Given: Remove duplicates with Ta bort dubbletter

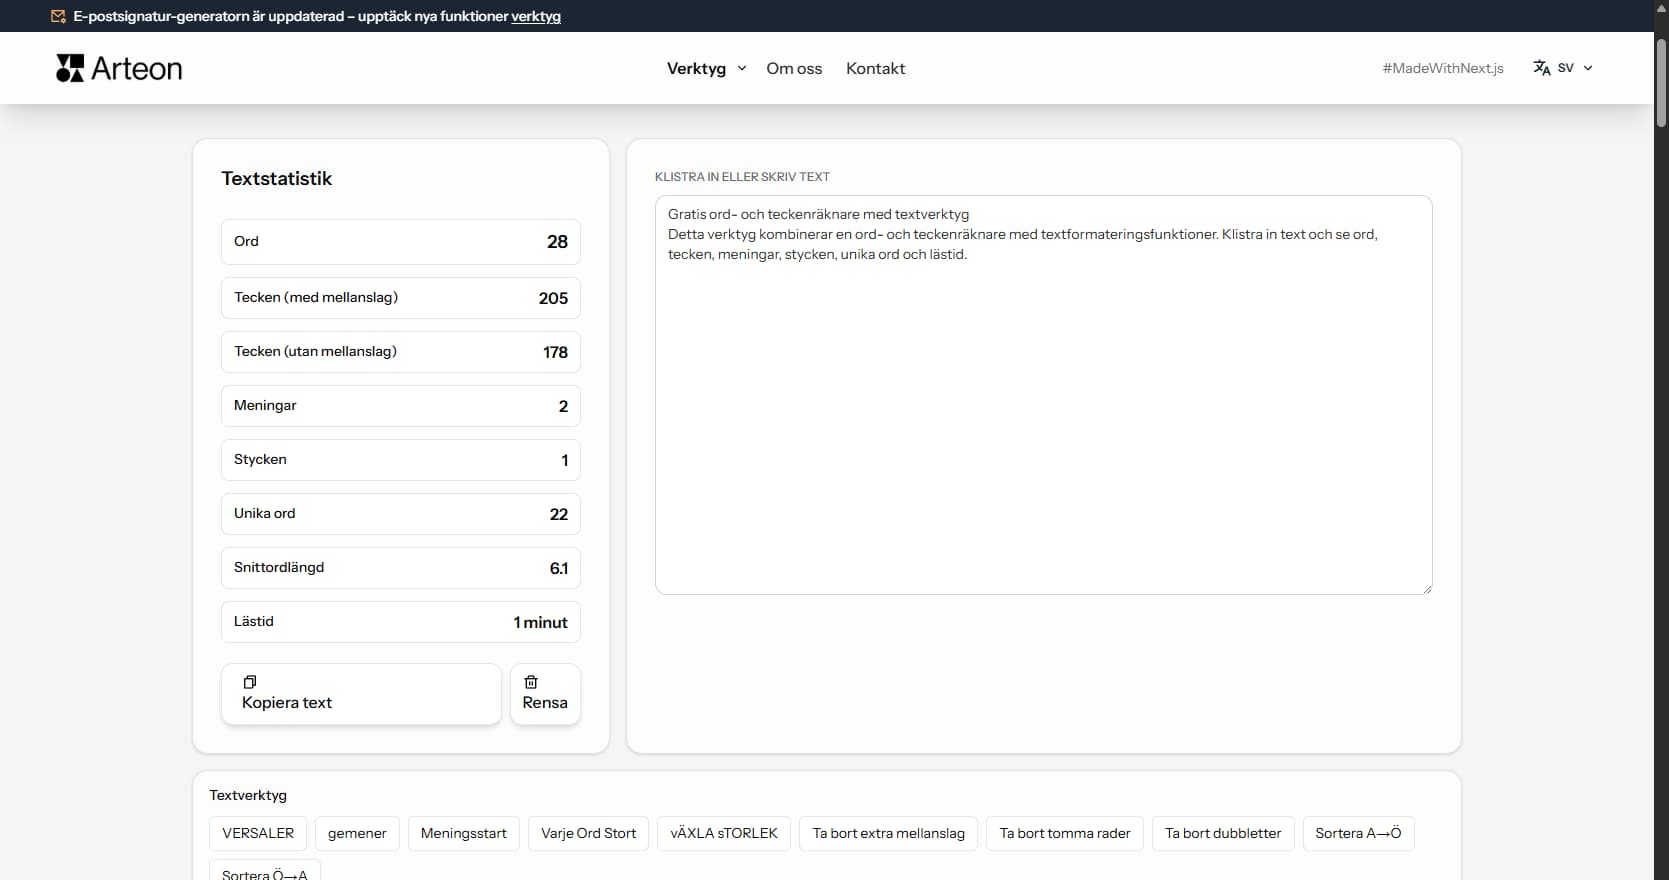Looking at the screenshot, I should [x=1222, y=833].
